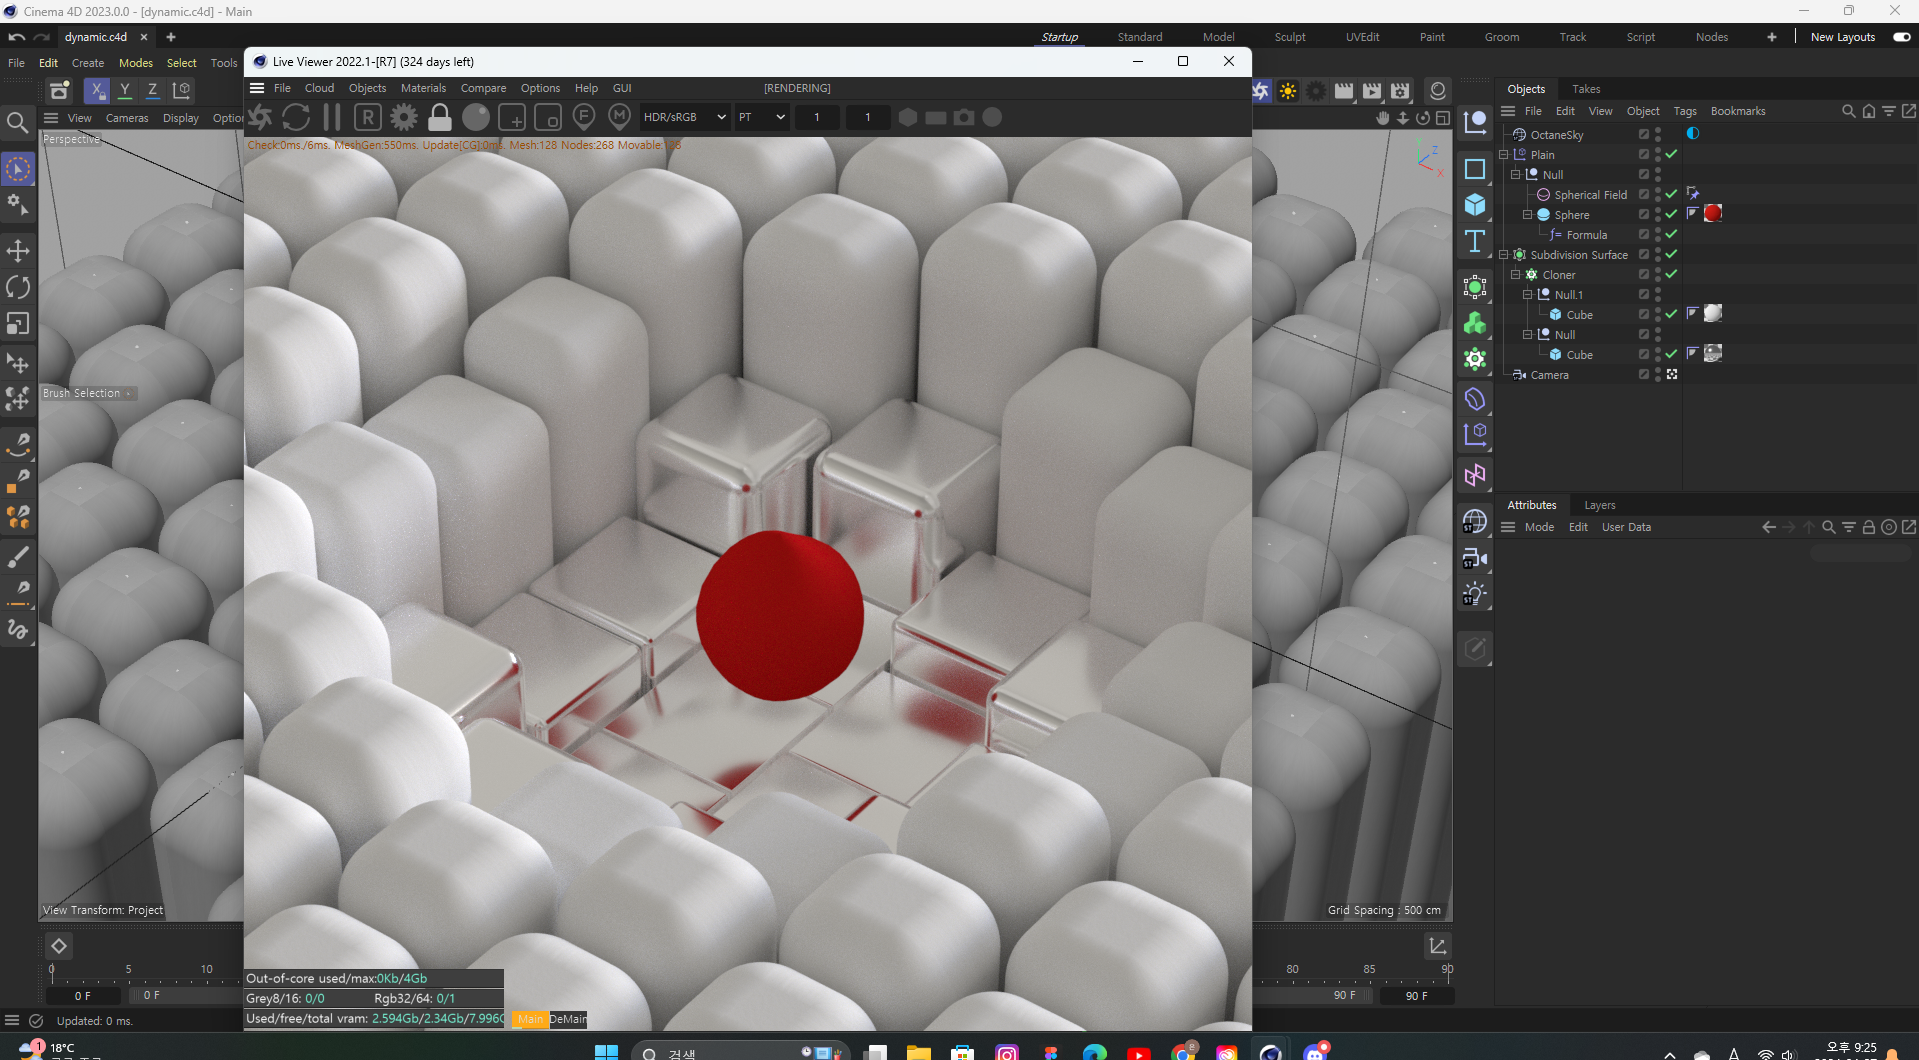Add Text spline tool icon
Screen dimensions: 1919x1060
tap(1475, 241)
